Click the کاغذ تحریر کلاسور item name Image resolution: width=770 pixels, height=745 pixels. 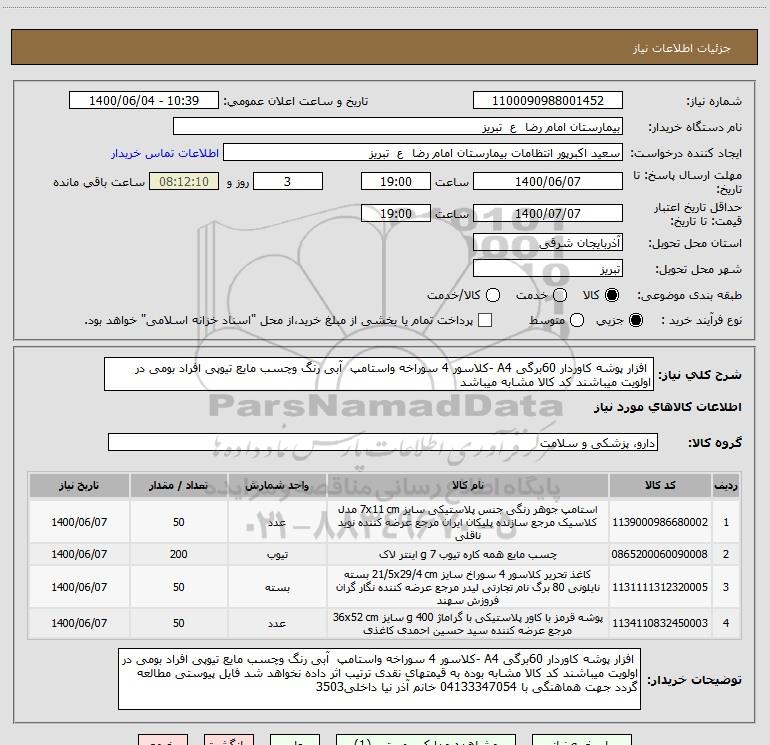pyautogui.click(x=468, y=587)
